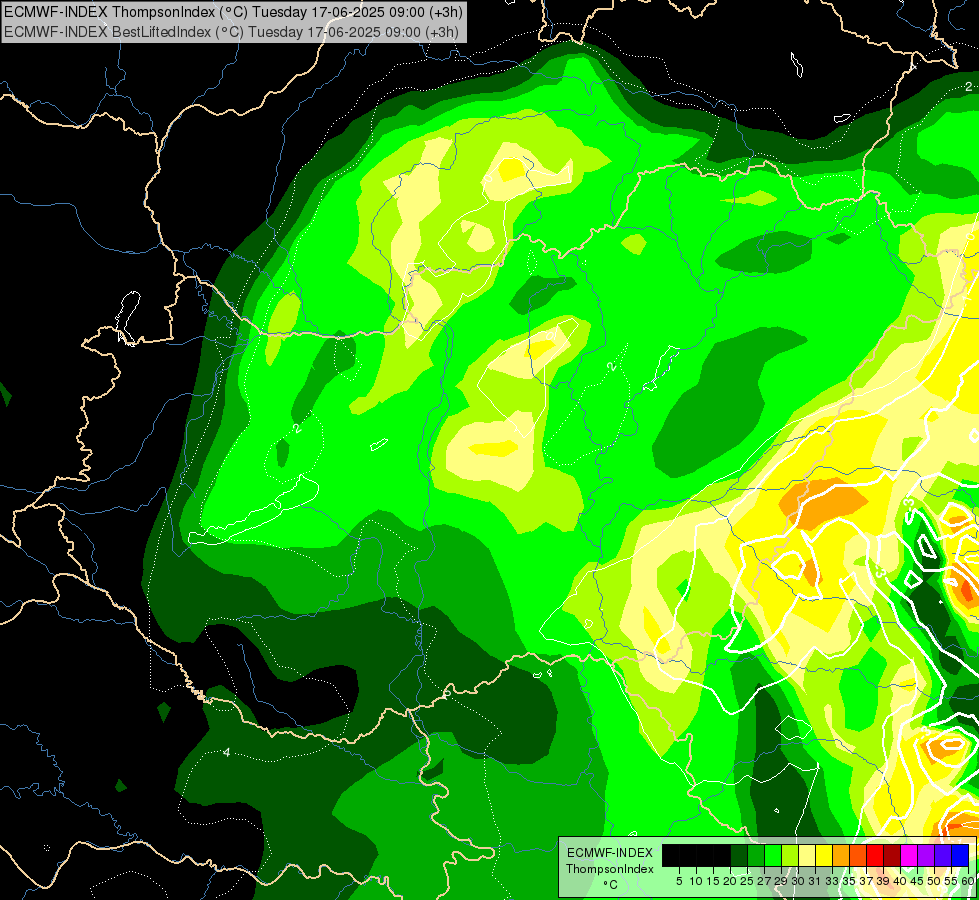Select the orange 33-35 legend swatch

pos(841,855)
